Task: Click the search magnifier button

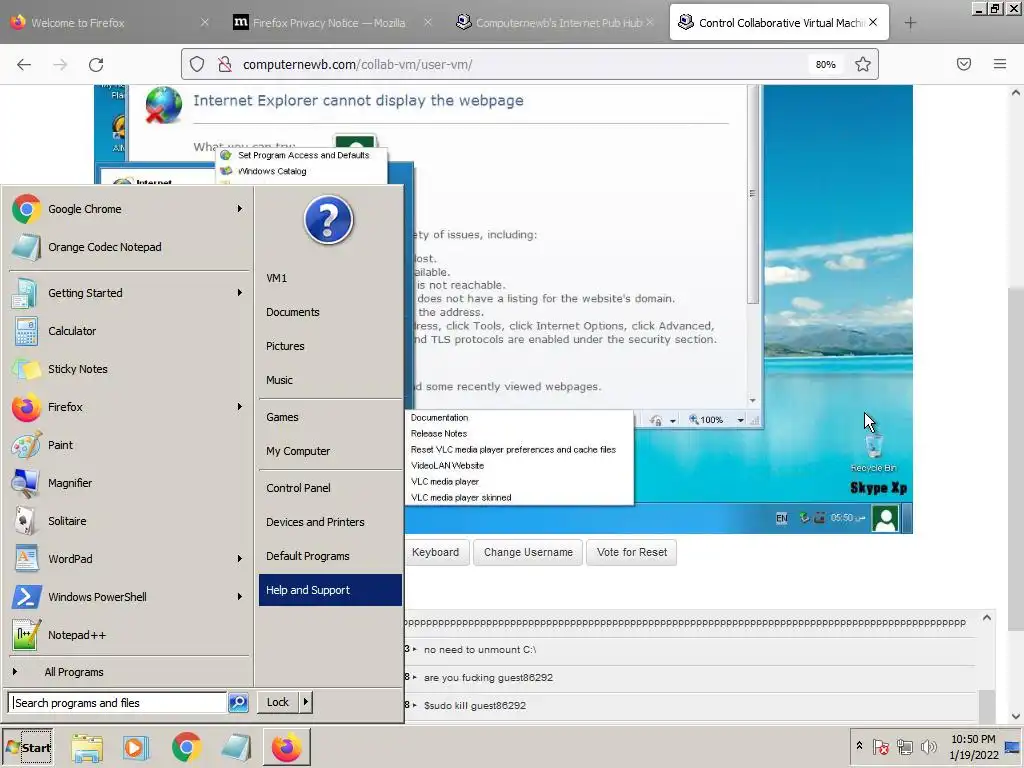Action: (238, 702)
